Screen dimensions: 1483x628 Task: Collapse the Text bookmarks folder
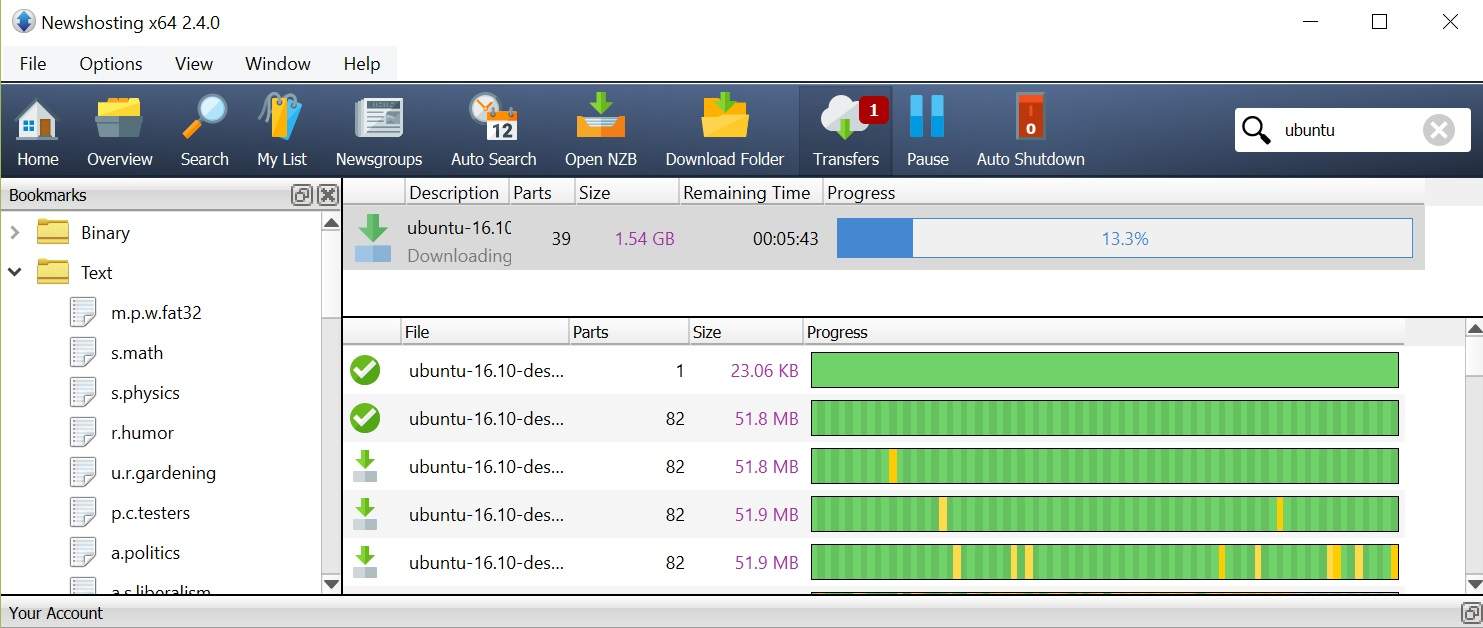tap(15, 272)
